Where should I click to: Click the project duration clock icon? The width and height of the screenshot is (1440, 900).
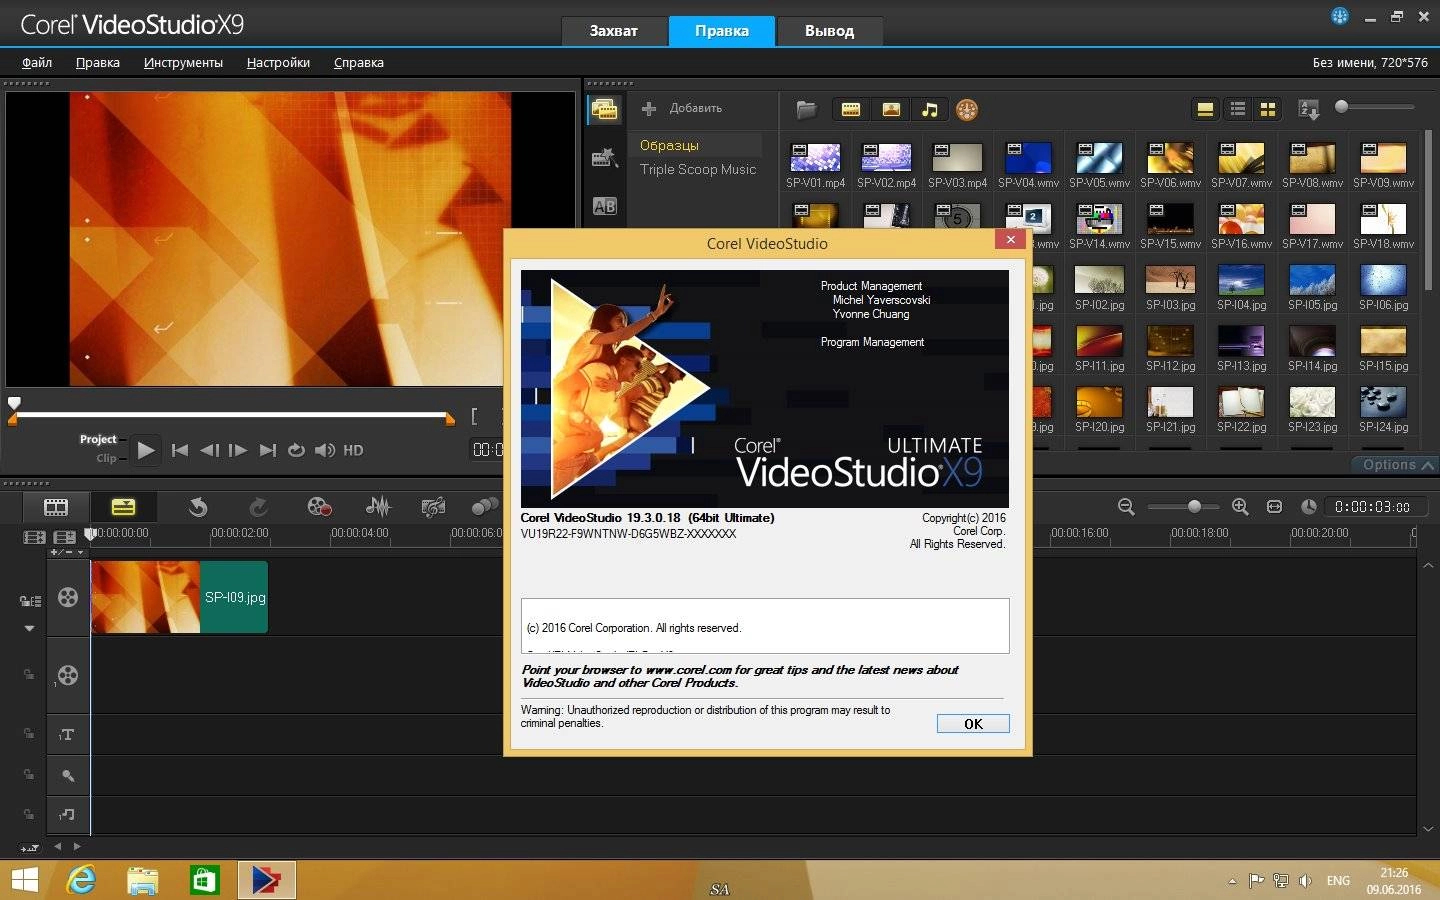click(x=1308, y=507)
